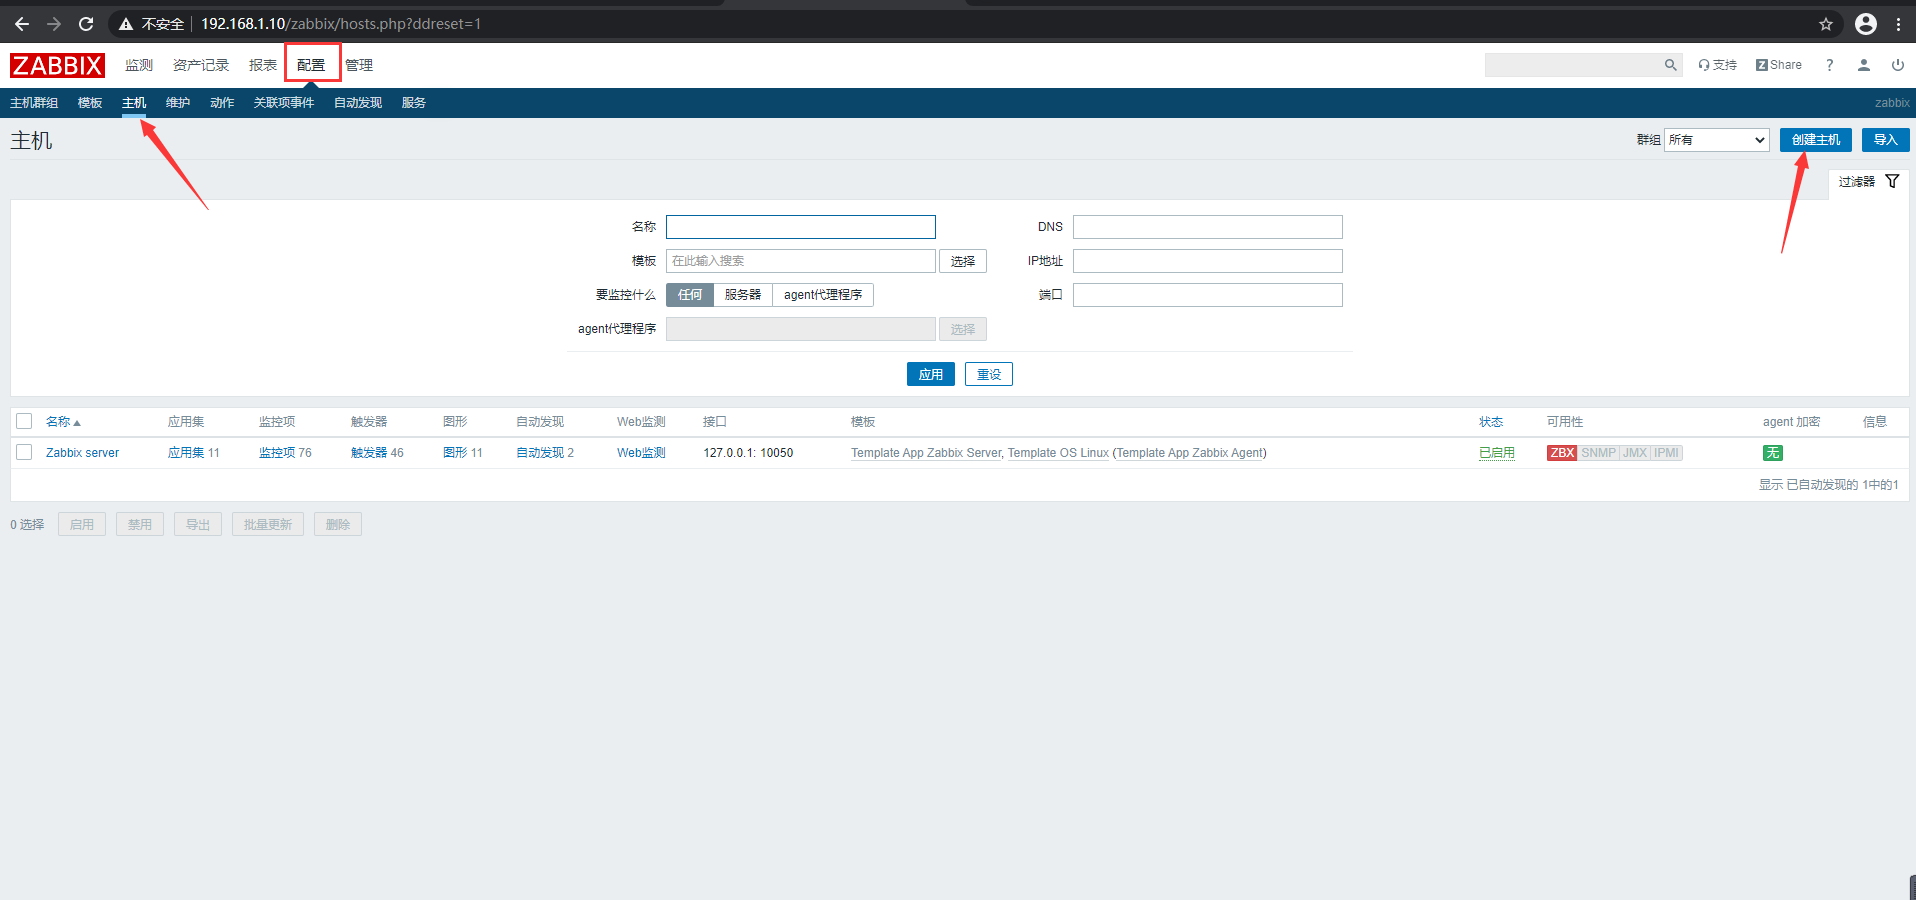Toggle the 过滤器 filter funnel icon
The height and width of the screenshot is (900, 1916).
tap(1892, 181)
